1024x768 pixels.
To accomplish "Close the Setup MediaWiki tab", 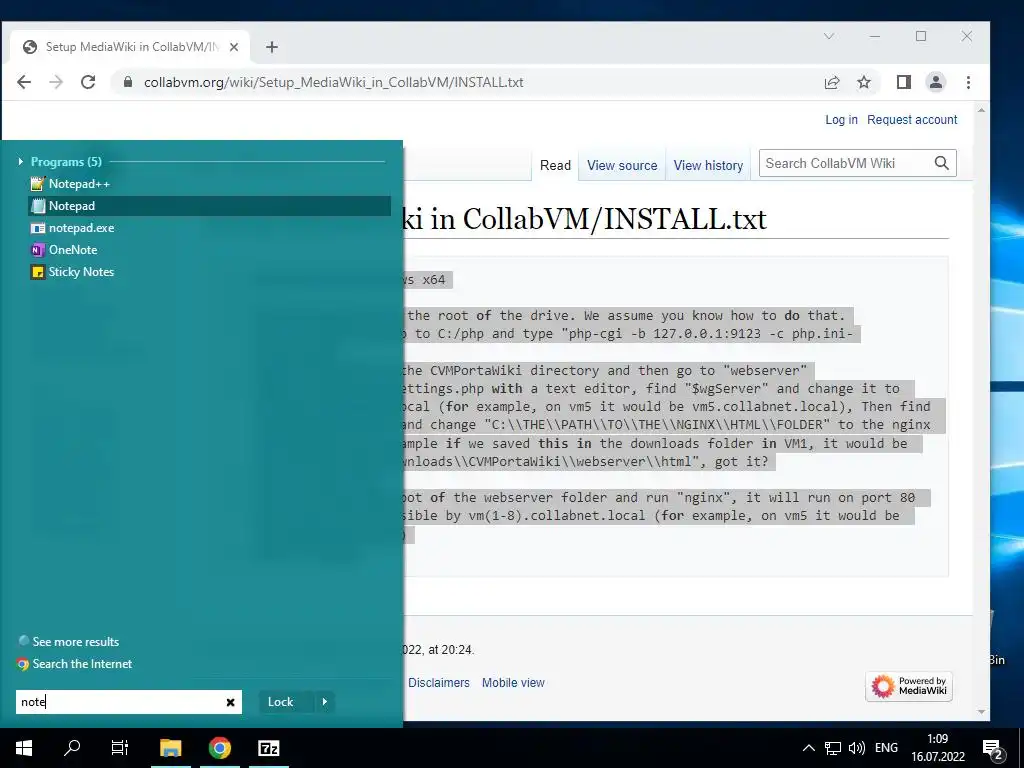I will 234,47.
